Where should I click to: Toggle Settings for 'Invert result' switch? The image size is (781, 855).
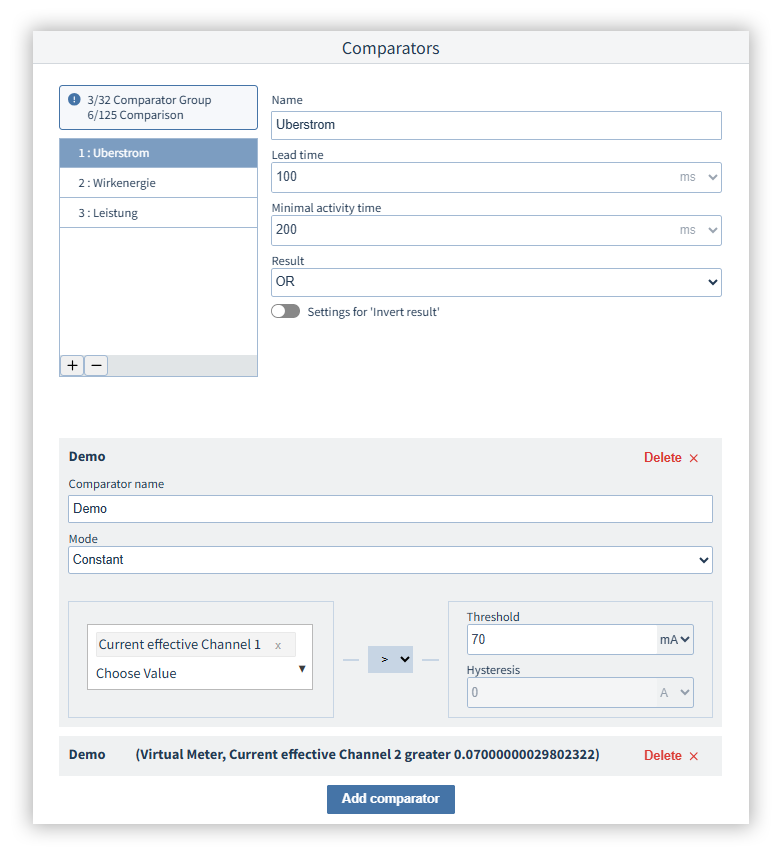pos(285,312)
